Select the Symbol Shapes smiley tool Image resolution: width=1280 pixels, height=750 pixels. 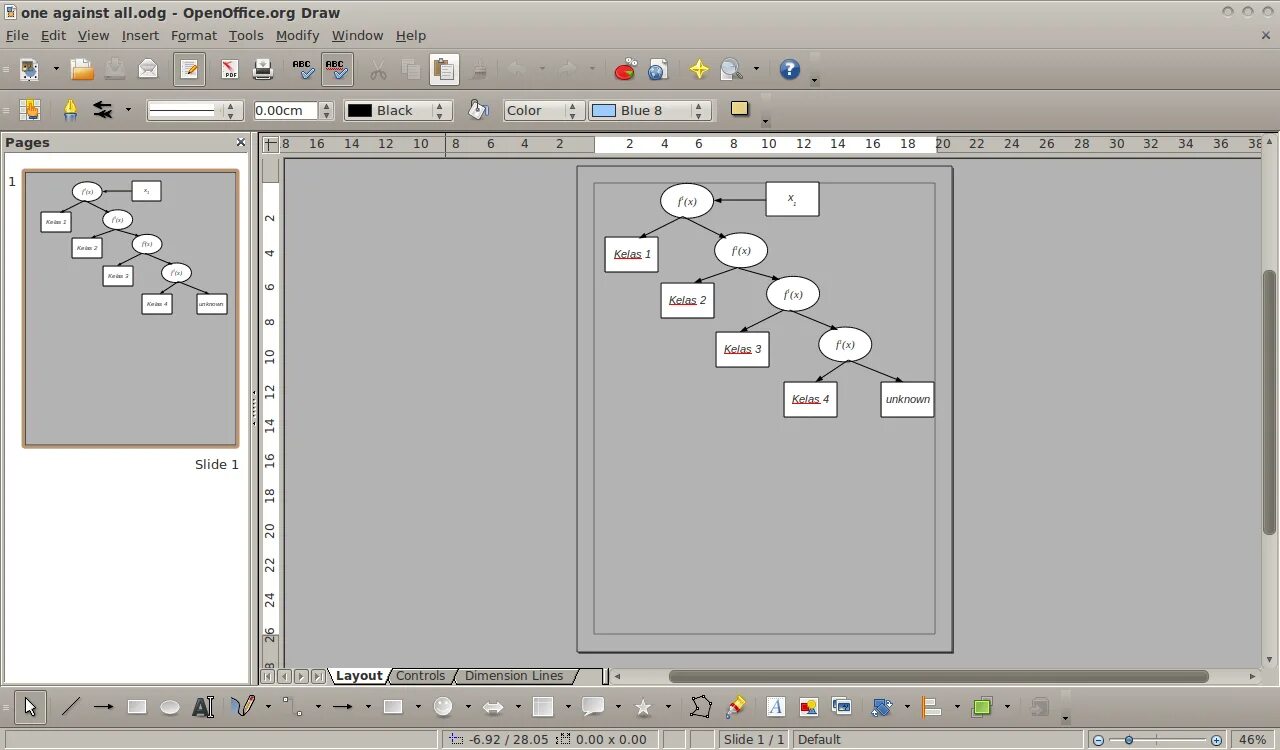click(443, 707)
